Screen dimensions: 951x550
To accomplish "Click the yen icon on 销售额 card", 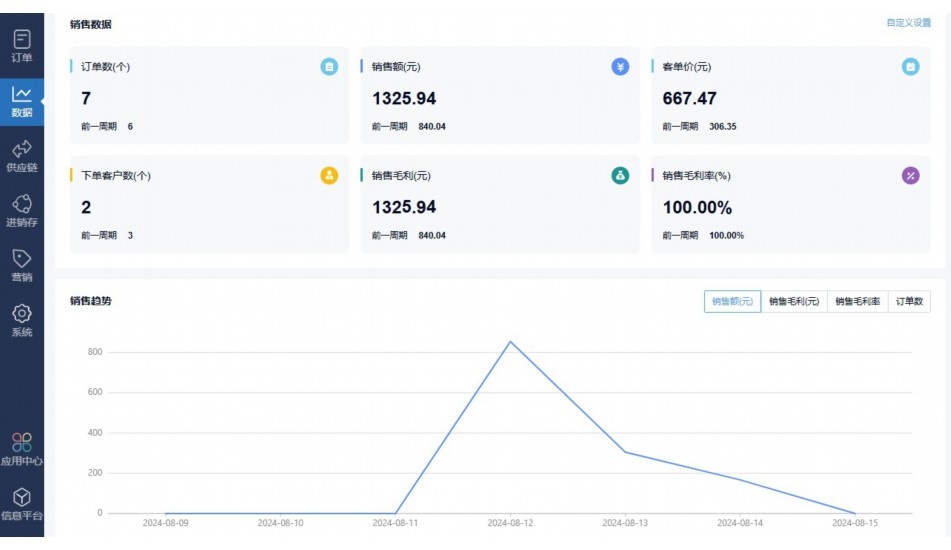I will point(620,67).
